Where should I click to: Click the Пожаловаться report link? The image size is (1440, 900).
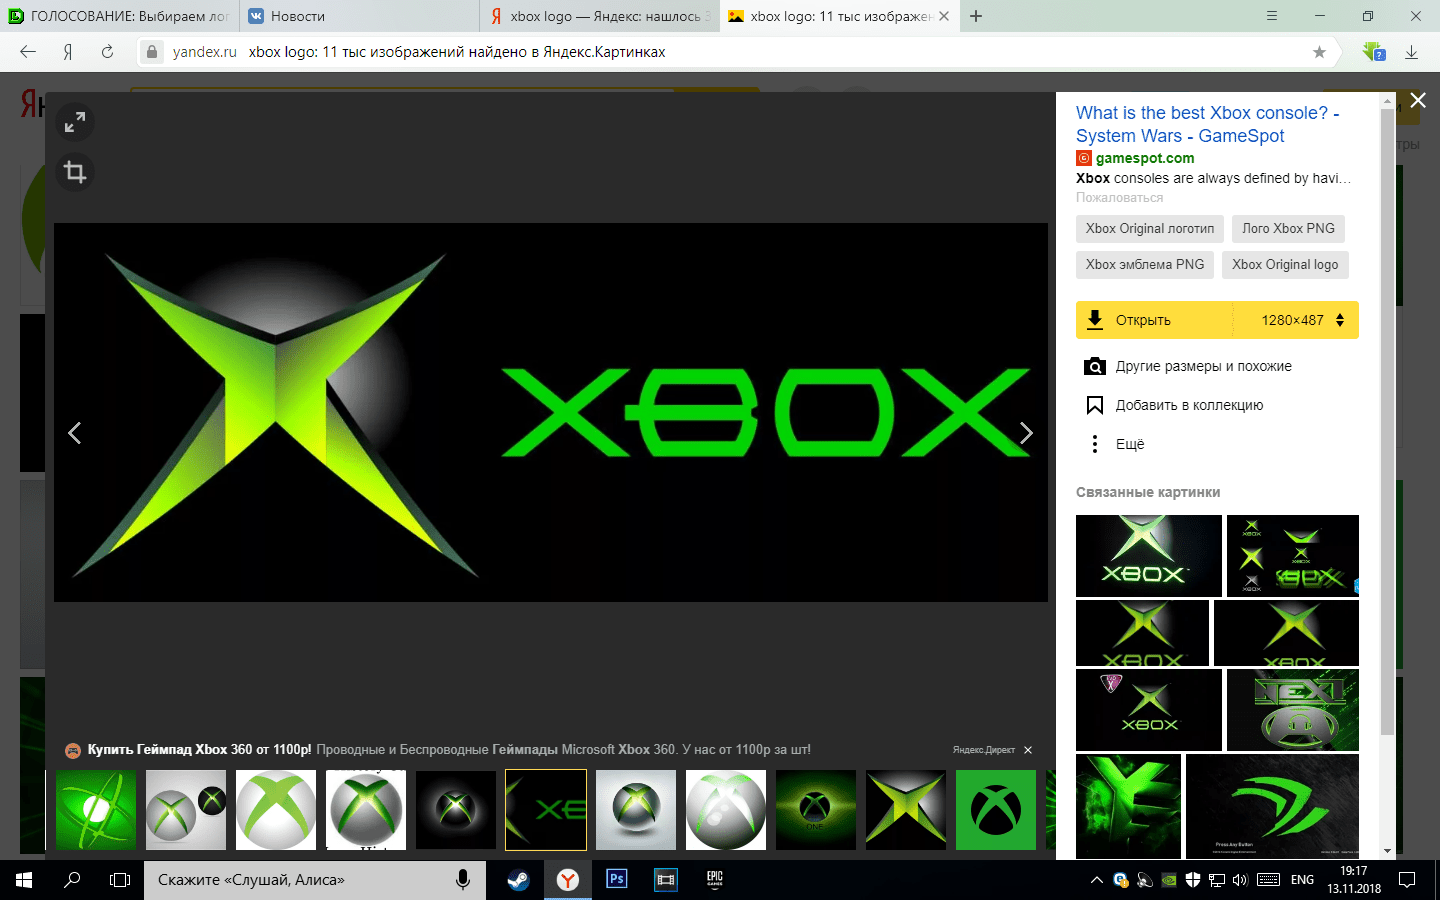tap(1119, 198)
